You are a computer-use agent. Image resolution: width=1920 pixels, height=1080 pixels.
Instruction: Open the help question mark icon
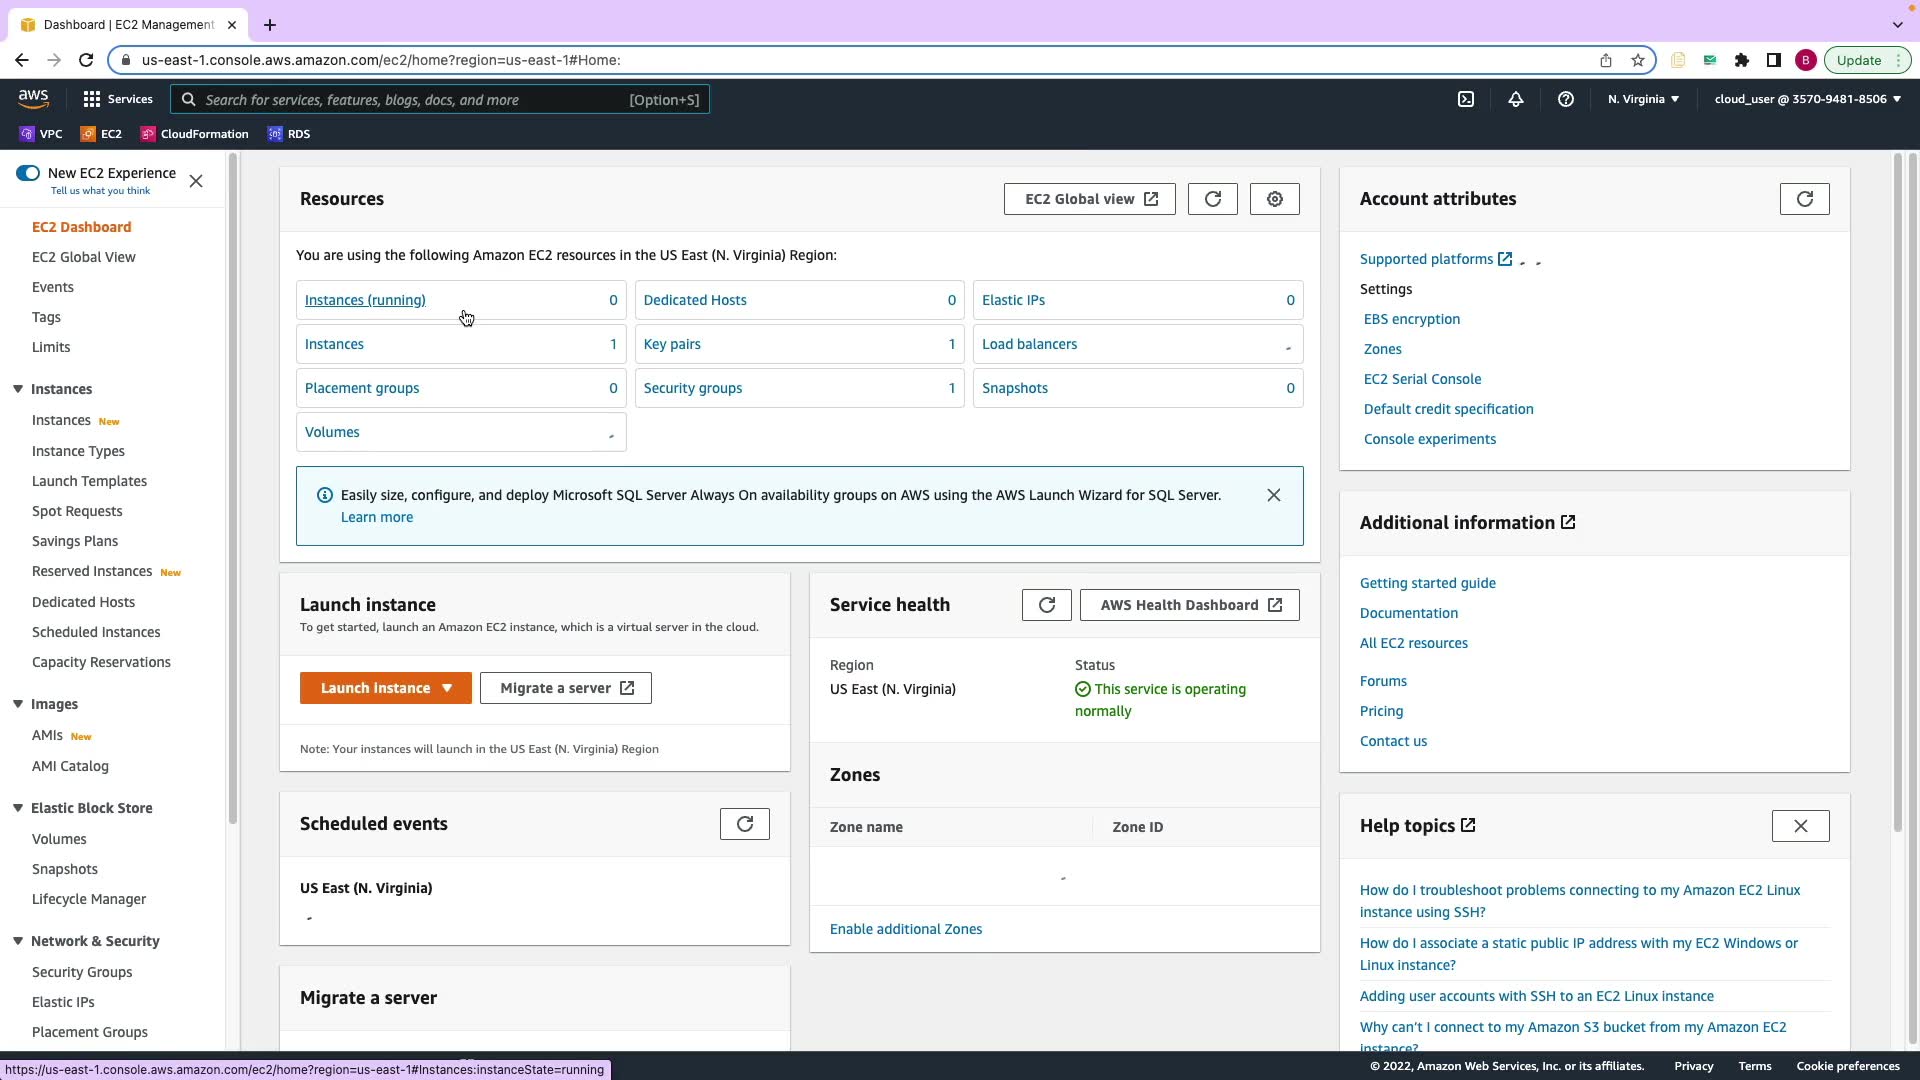[1566, 99]
